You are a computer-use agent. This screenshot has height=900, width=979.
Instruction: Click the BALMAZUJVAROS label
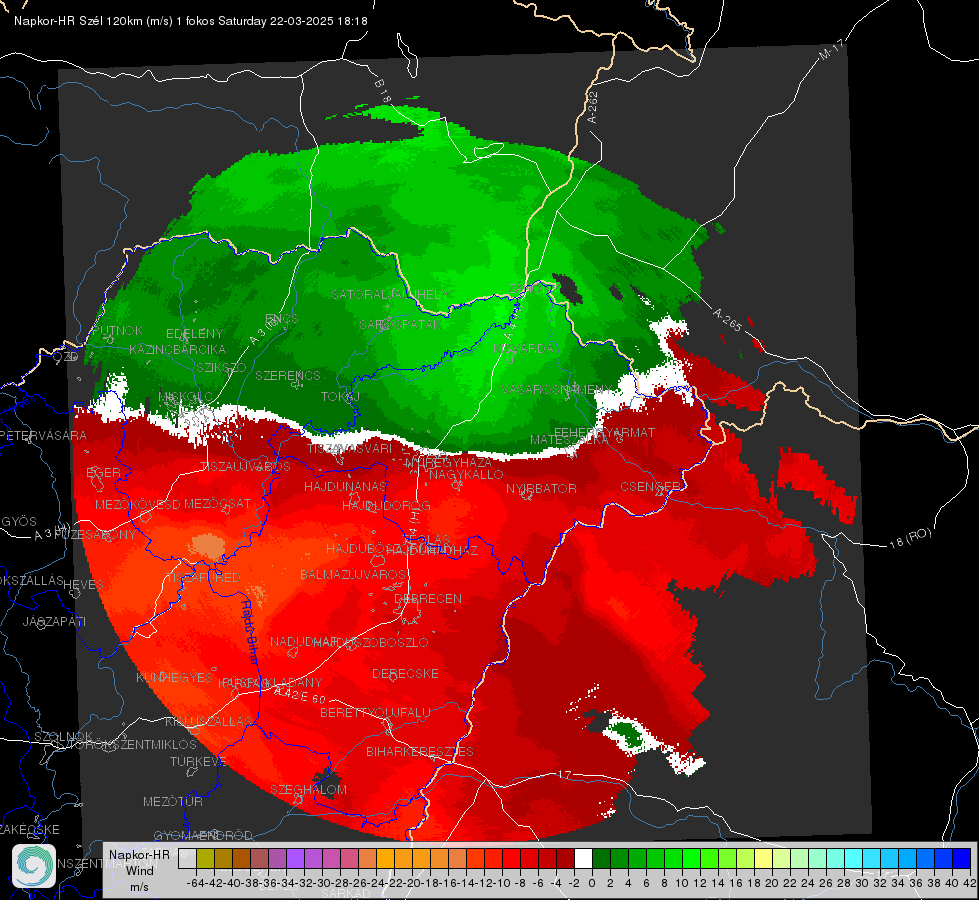[353, 574]
